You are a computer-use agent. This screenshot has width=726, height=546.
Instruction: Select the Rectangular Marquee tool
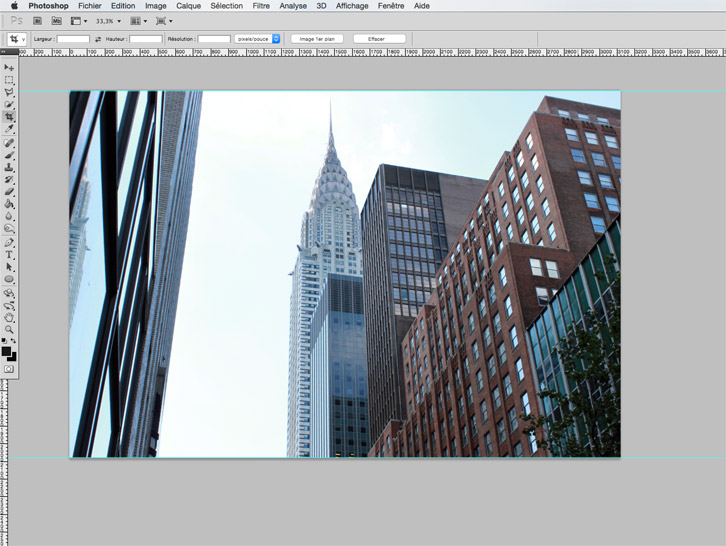click(x=9, y=80)
